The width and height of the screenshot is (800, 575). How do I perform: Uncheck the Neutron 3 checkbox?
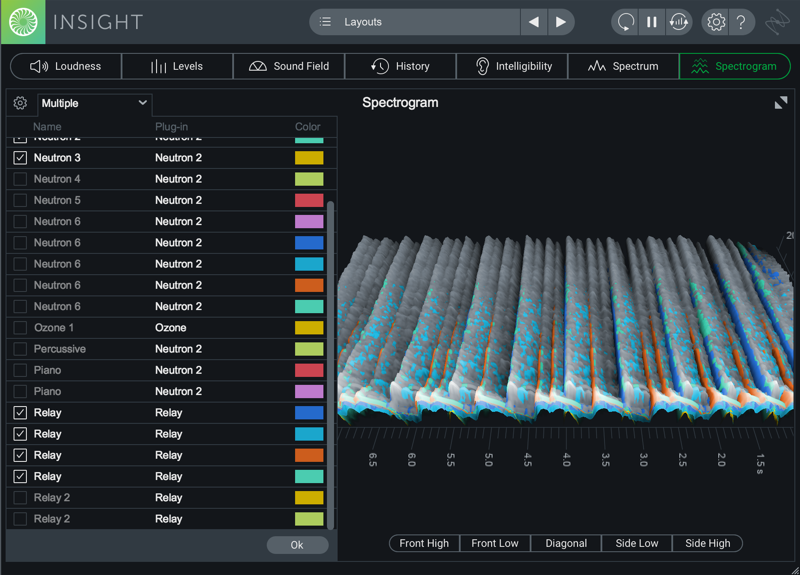pos(20,158)
